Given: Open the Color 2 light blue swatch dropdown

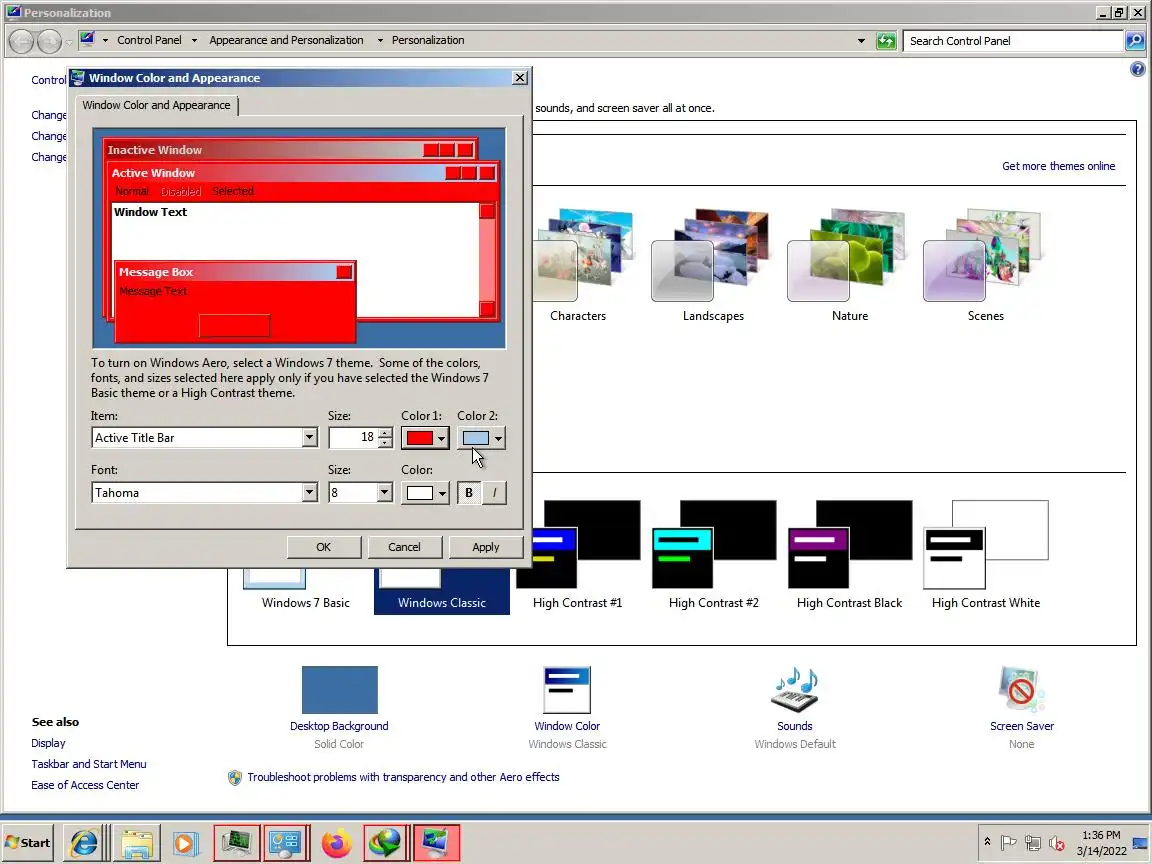Looking at the screenshot, I should click(x=481, y=438).
